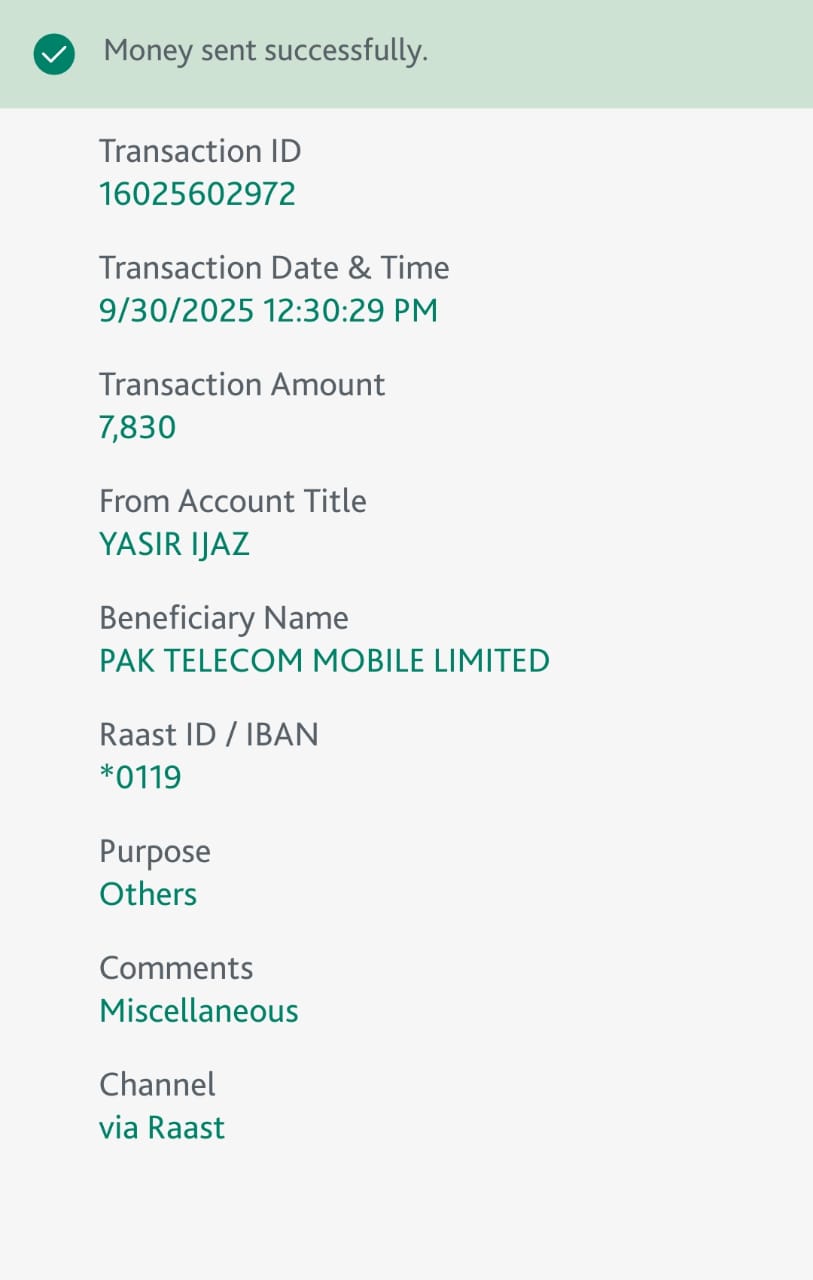This screenshot has height=1280, width=813.
Task: Click the masked IBAN value *0119
Action: click(140, 777)
